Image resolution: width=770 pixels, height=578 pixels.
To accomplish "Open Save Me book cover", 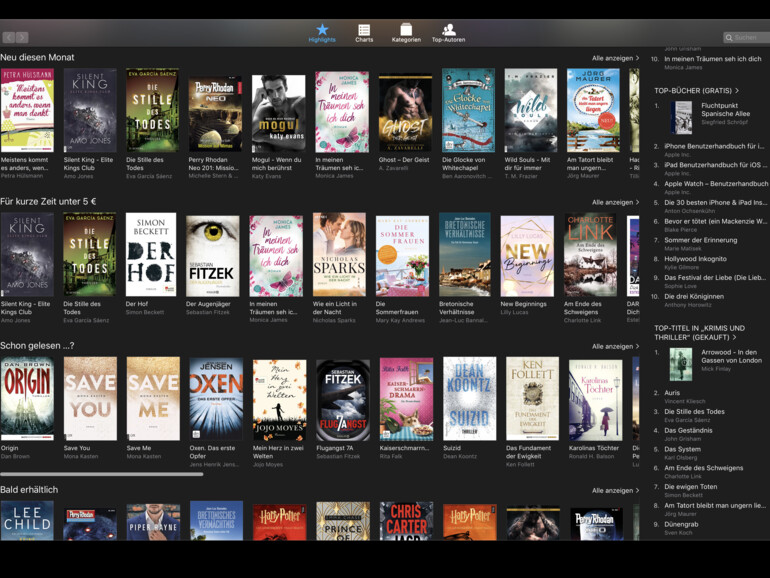I will (153, 398).
